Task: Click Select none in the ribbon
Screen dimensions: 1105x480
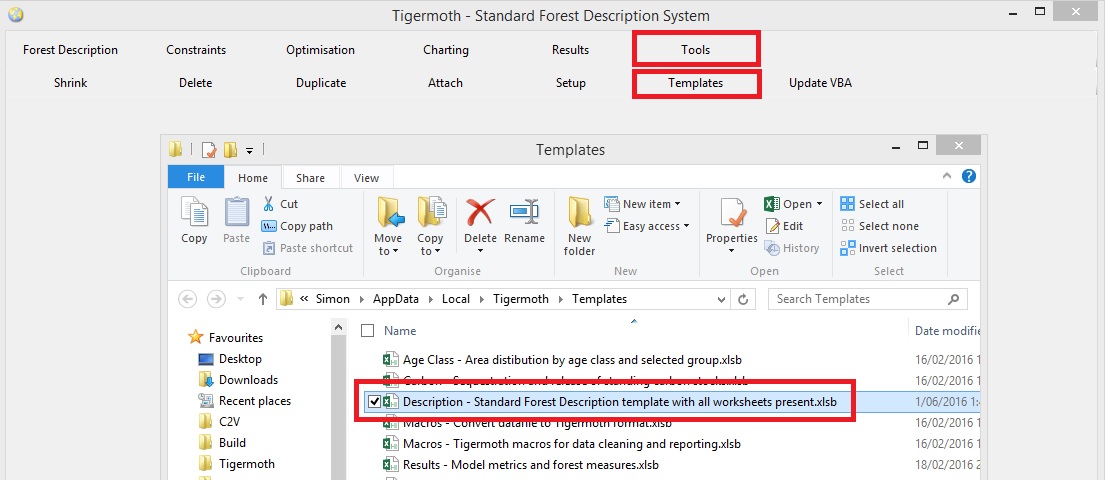Action: [x=879, y=226]
